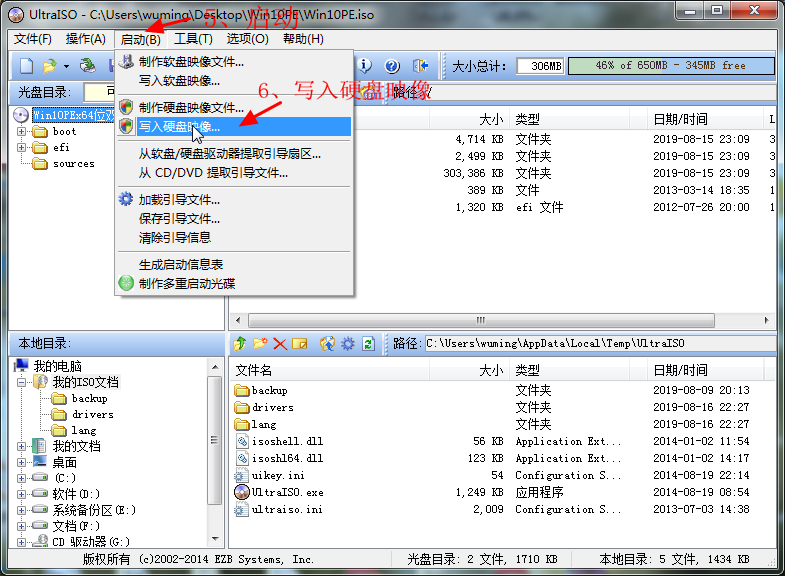Expand the efi folder in disc tree
785x576 pixels.
tap(22, 147)
